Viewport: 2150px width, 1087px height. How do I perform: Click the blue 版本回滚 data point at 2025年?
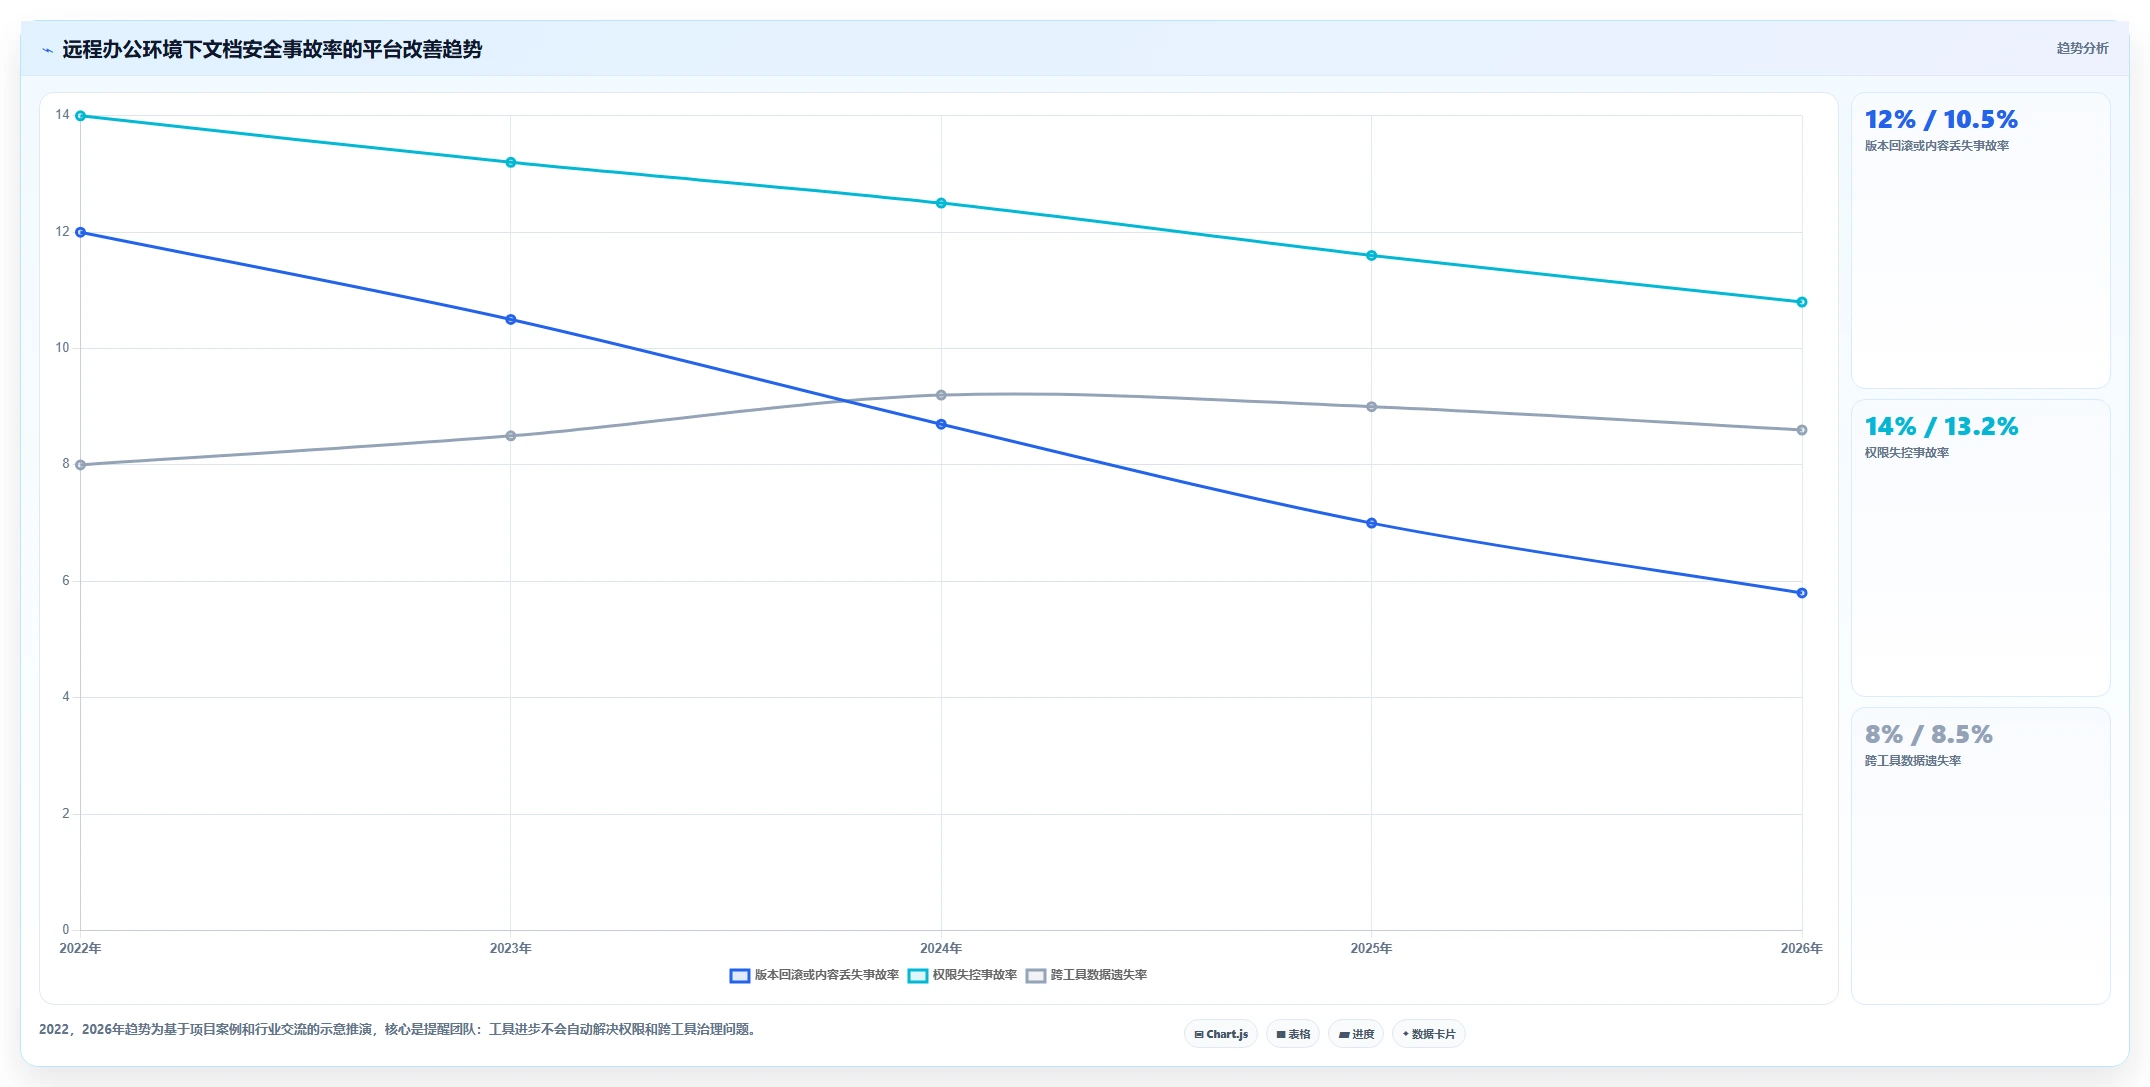click(1371, 523)
